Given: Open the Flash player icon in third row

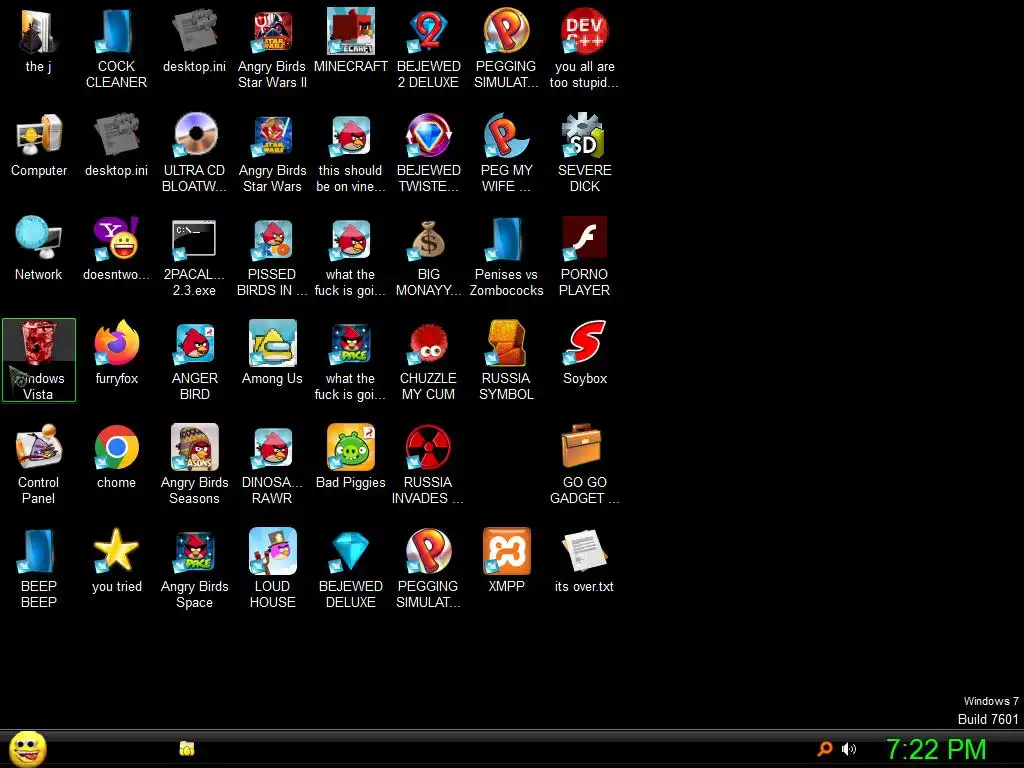Looking at the screenshot, I should [584, 257].
